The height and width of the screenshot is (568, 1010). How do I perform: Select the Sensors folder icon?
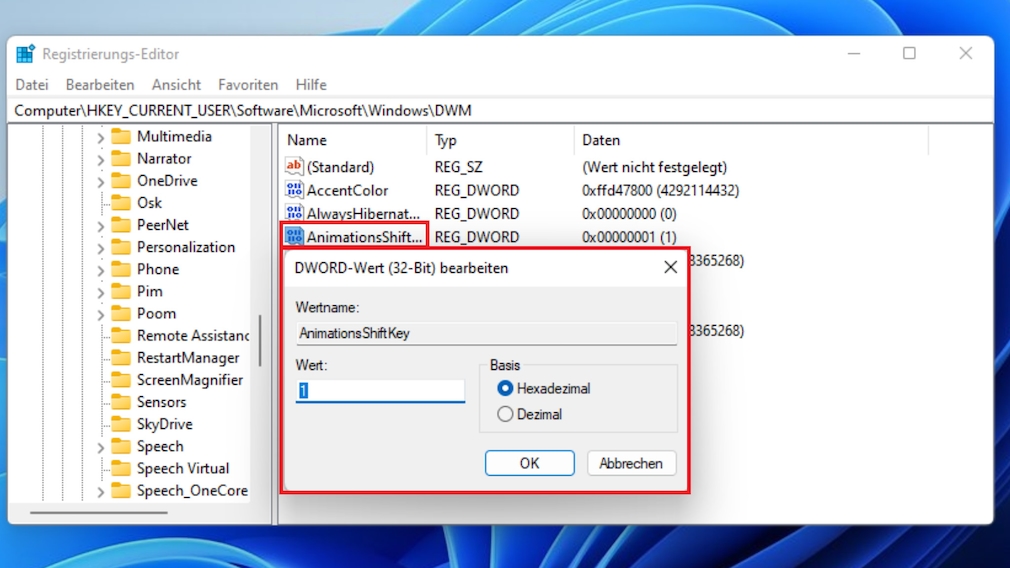tap(120, 402)
